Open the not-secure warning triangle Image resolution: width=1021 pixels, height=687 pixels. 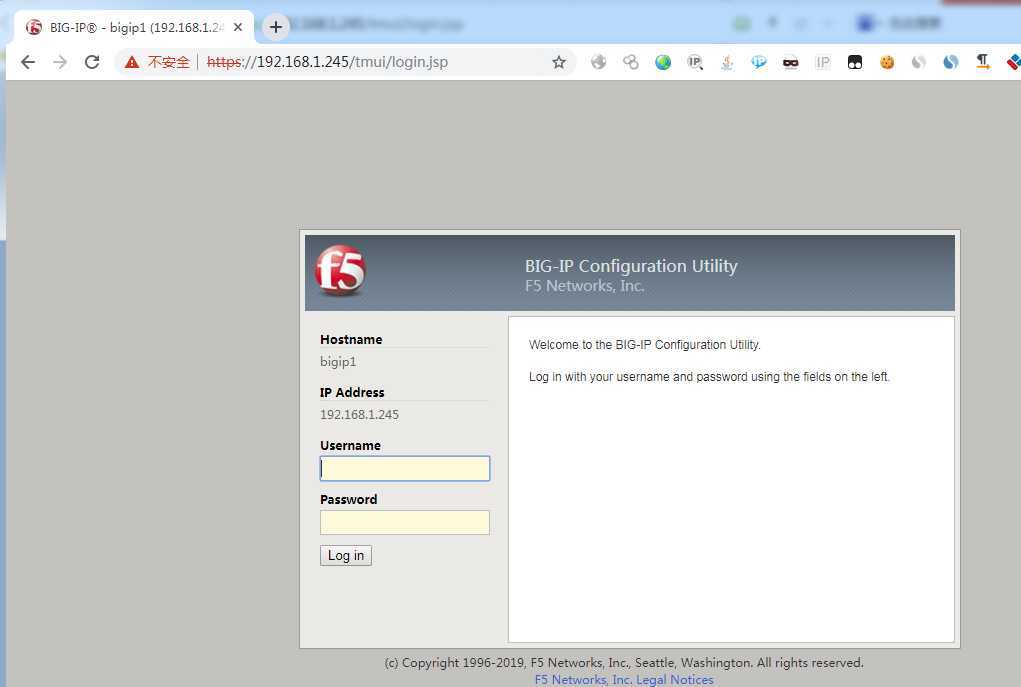point(132,62)
